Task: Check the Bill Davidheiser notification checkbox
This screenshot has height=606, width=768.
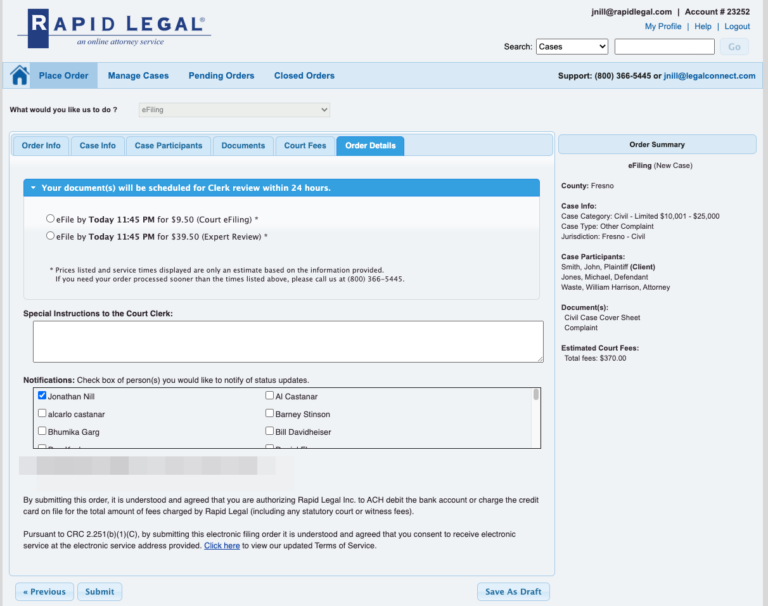Action: tap(269, 431)
